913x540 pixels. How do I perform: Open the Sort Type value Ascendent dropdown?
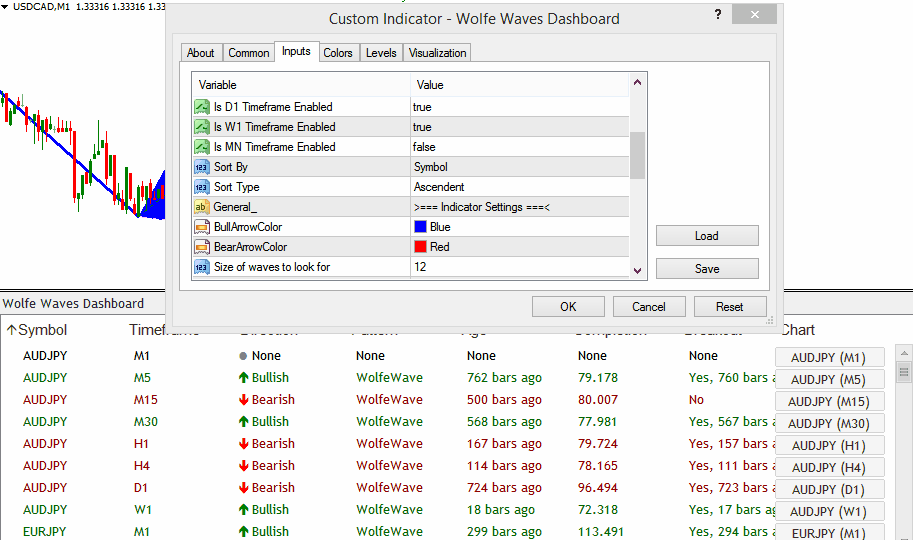pos(519,187)
